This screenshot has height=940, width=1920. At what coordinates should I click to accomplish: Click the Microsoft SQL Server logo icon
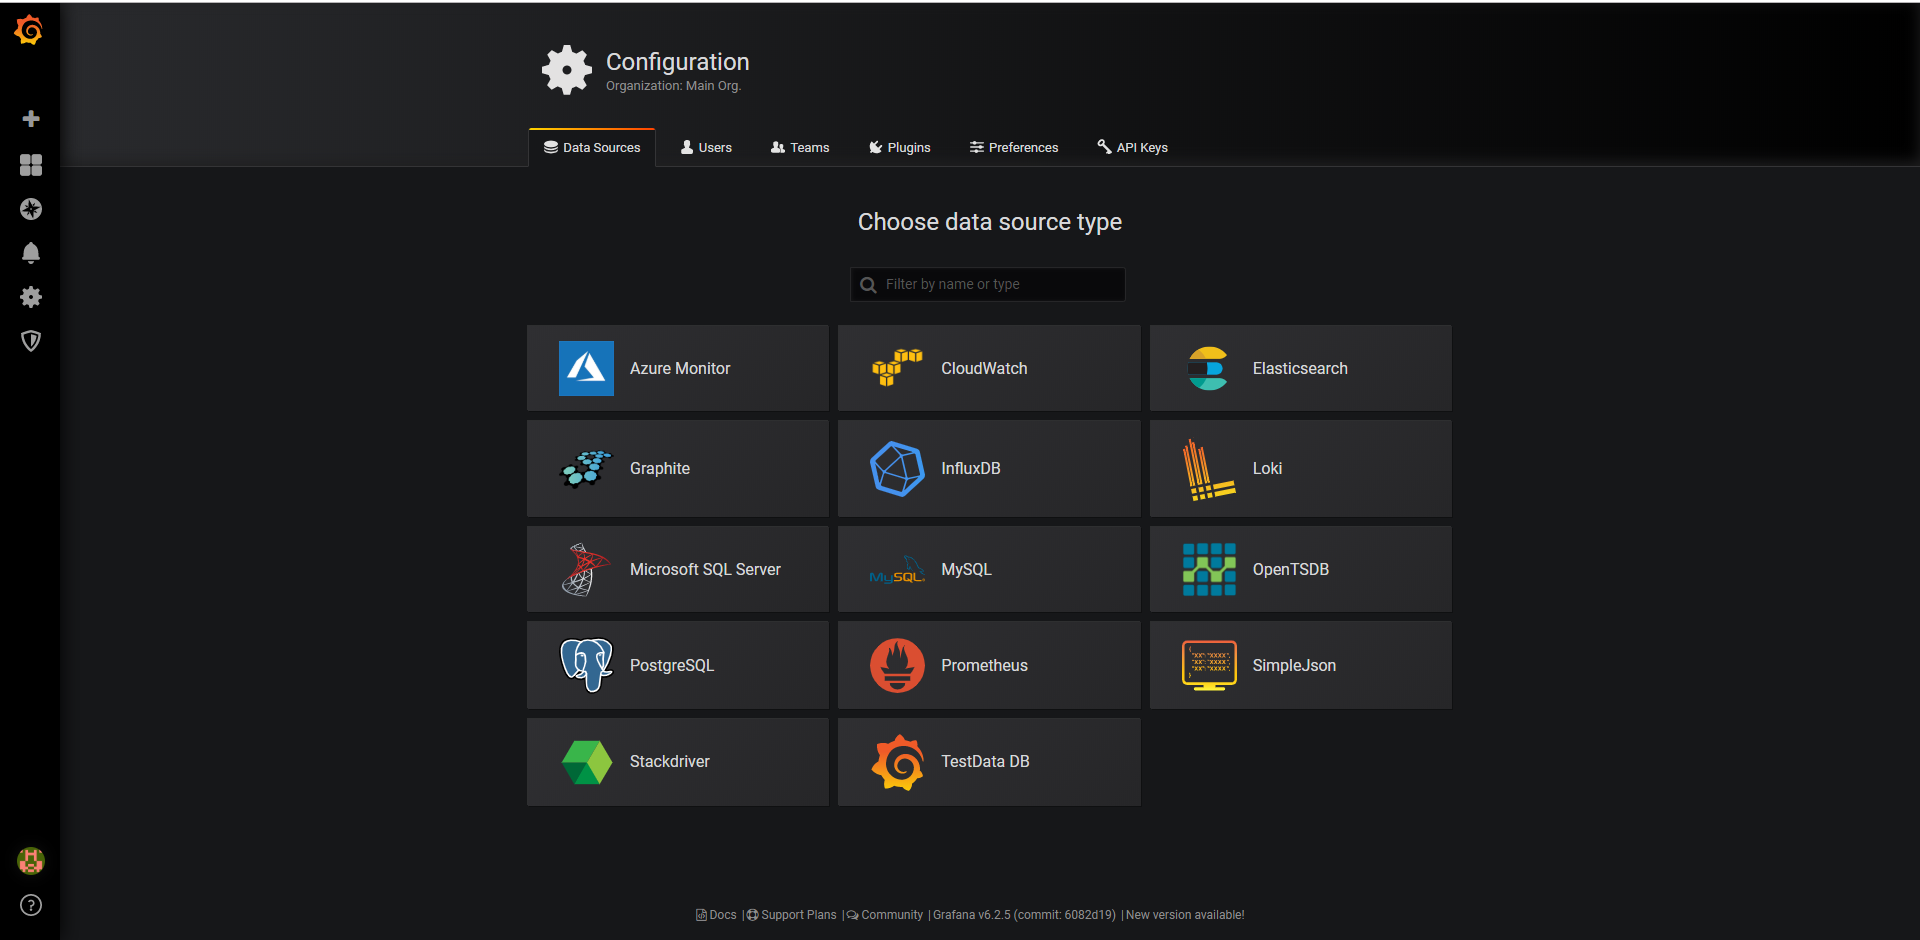(x=586, y=569)
